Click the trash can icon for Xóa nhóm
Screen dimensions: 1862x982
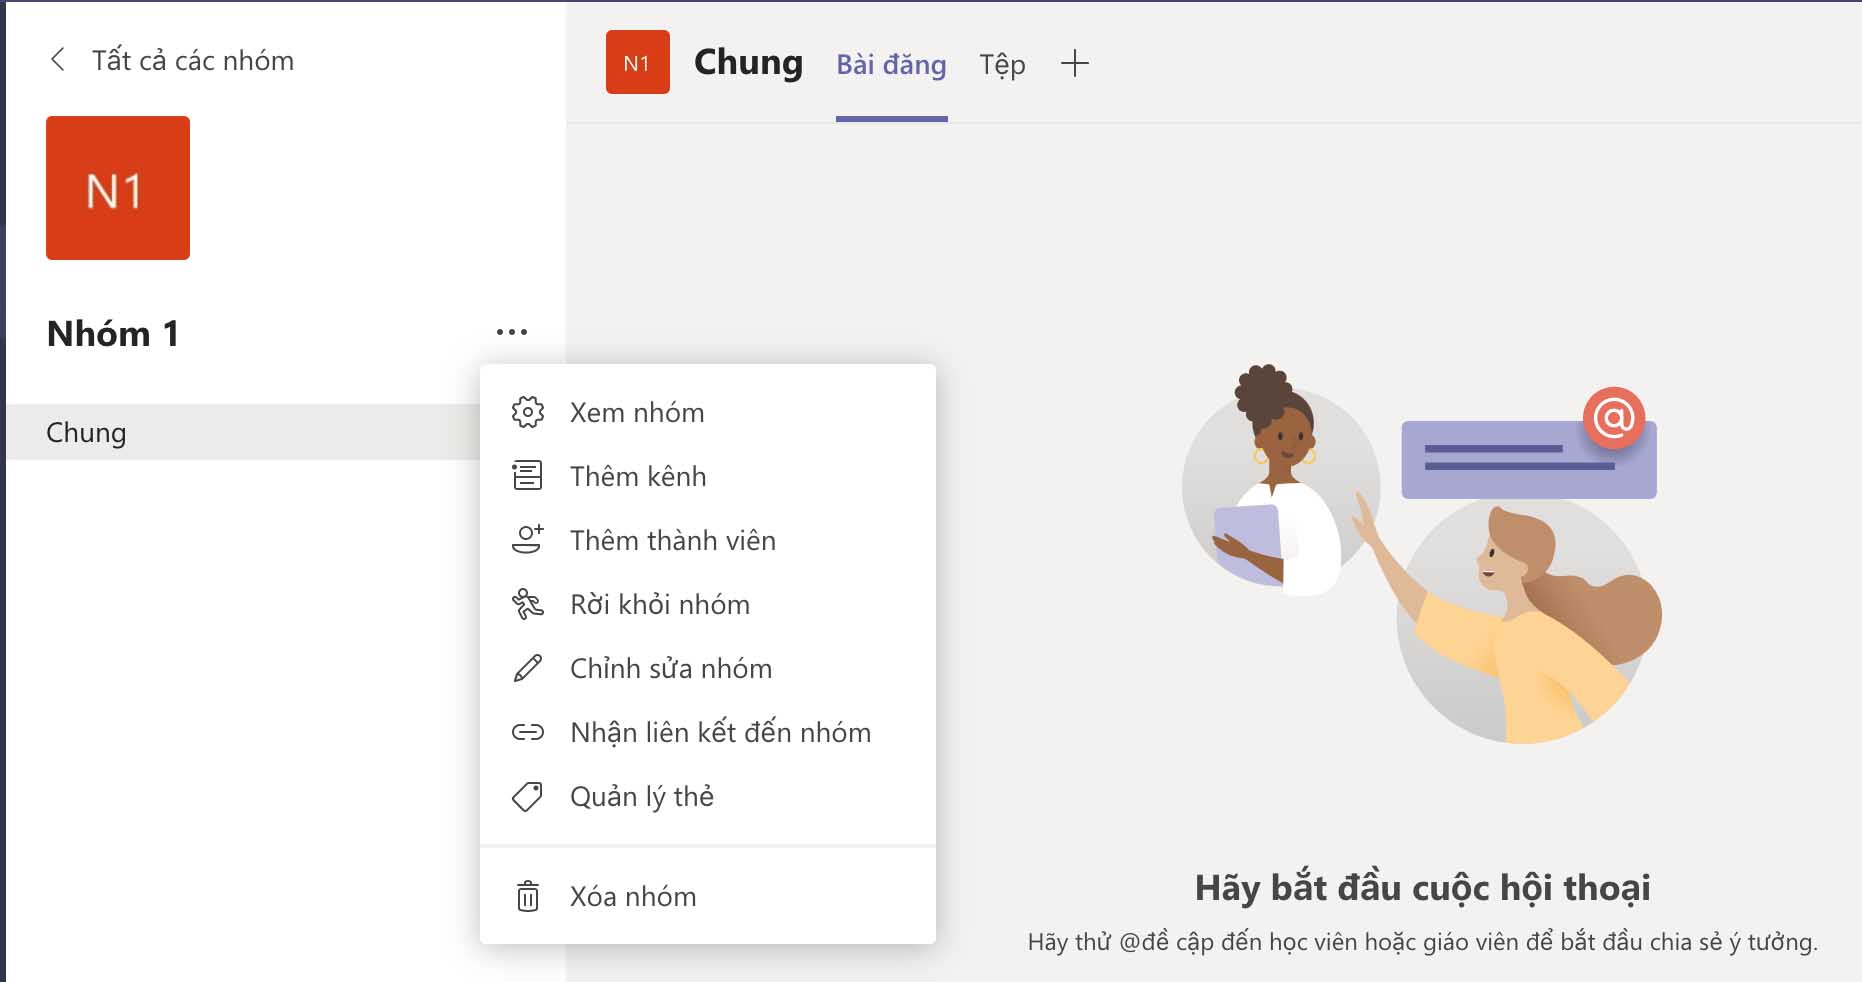click(x=528, y=896)
